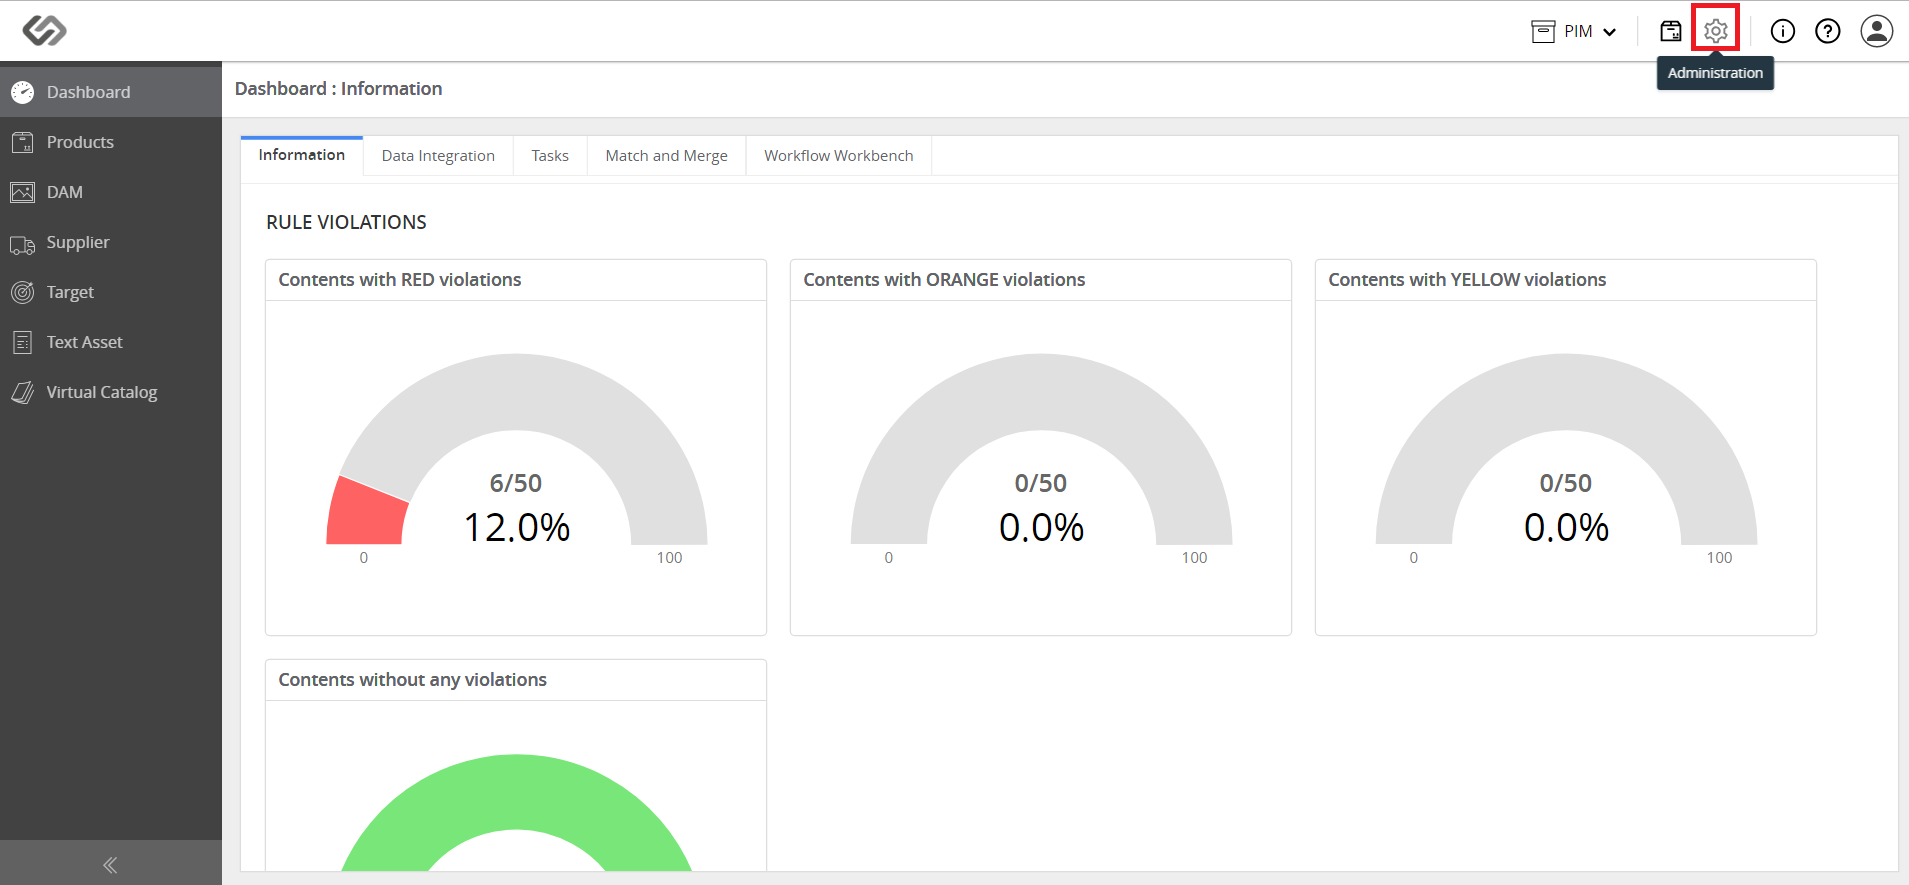1909x885 pixels.
Task: Switch to the Tasks tab
Action: [550, 156]
